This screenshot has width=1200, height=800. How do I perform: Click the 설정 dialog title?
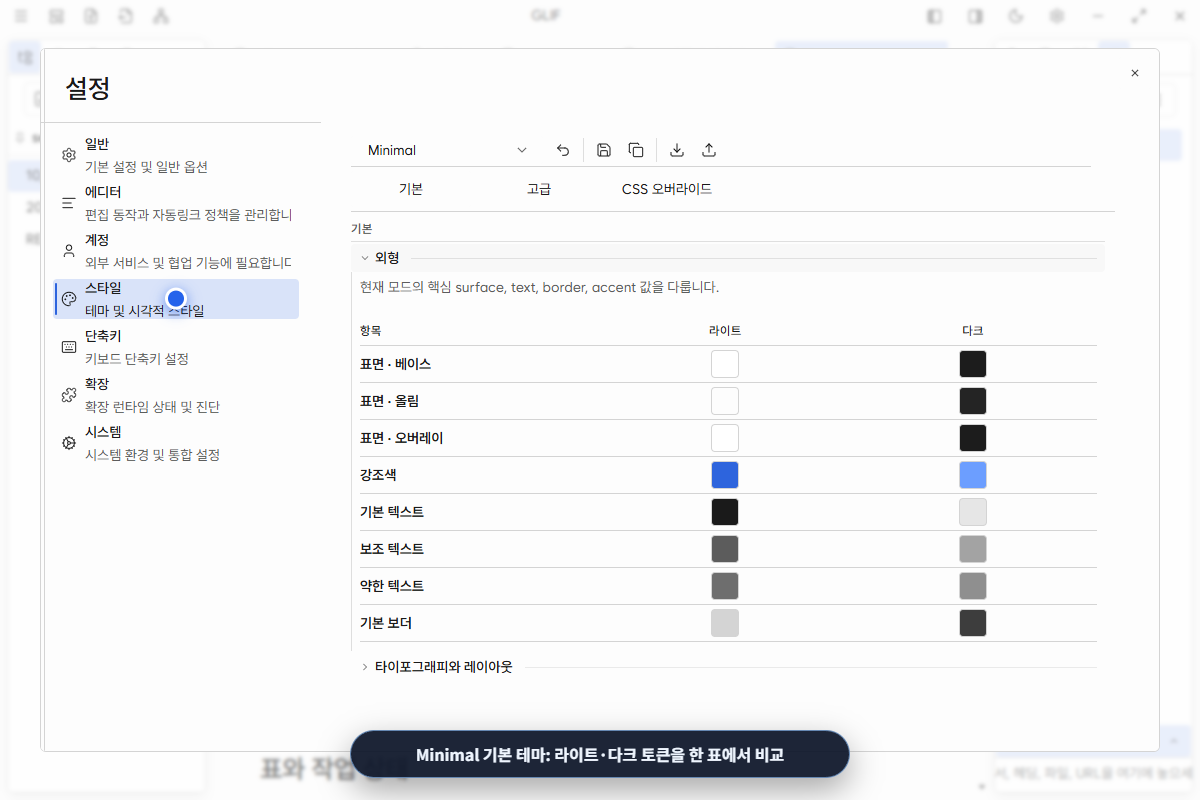point(88,88)
